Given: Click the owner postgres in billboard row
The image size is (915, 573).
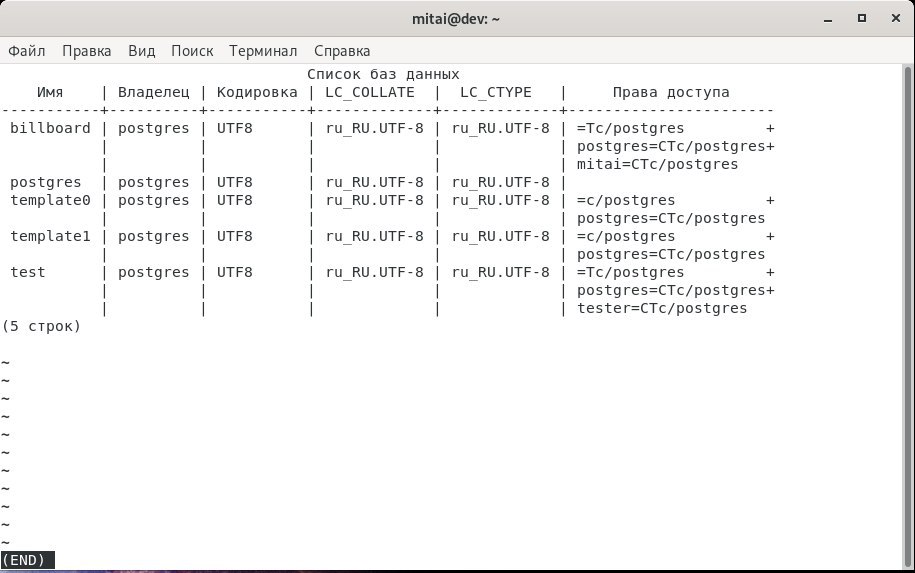Looking at the screenshot, I should (x=153, y=128).
